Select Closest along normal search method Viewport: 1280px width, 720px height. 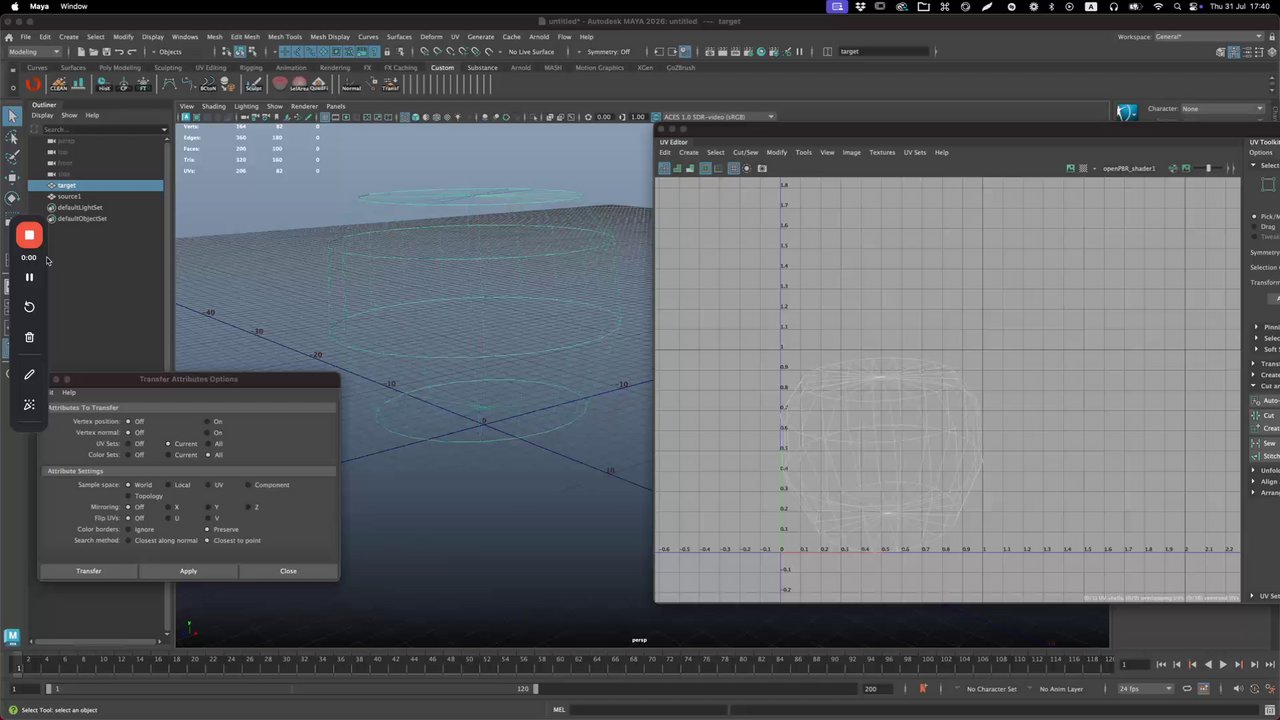[x=129, y=540]
